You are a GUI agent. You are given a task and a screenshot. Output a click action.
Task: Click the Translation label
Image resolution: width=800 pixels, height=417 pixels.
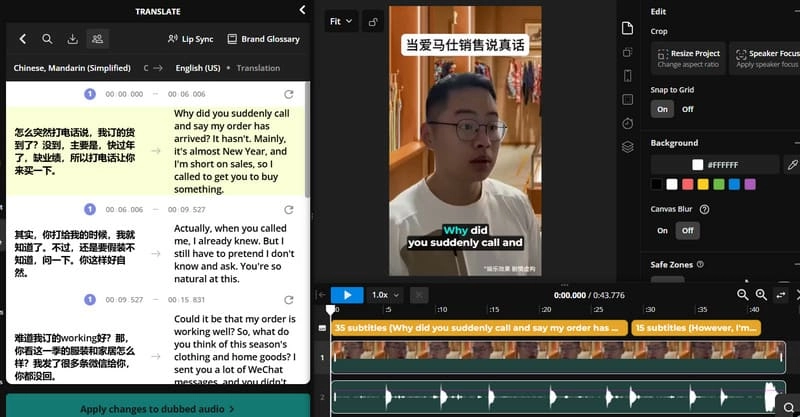point(258,68)
